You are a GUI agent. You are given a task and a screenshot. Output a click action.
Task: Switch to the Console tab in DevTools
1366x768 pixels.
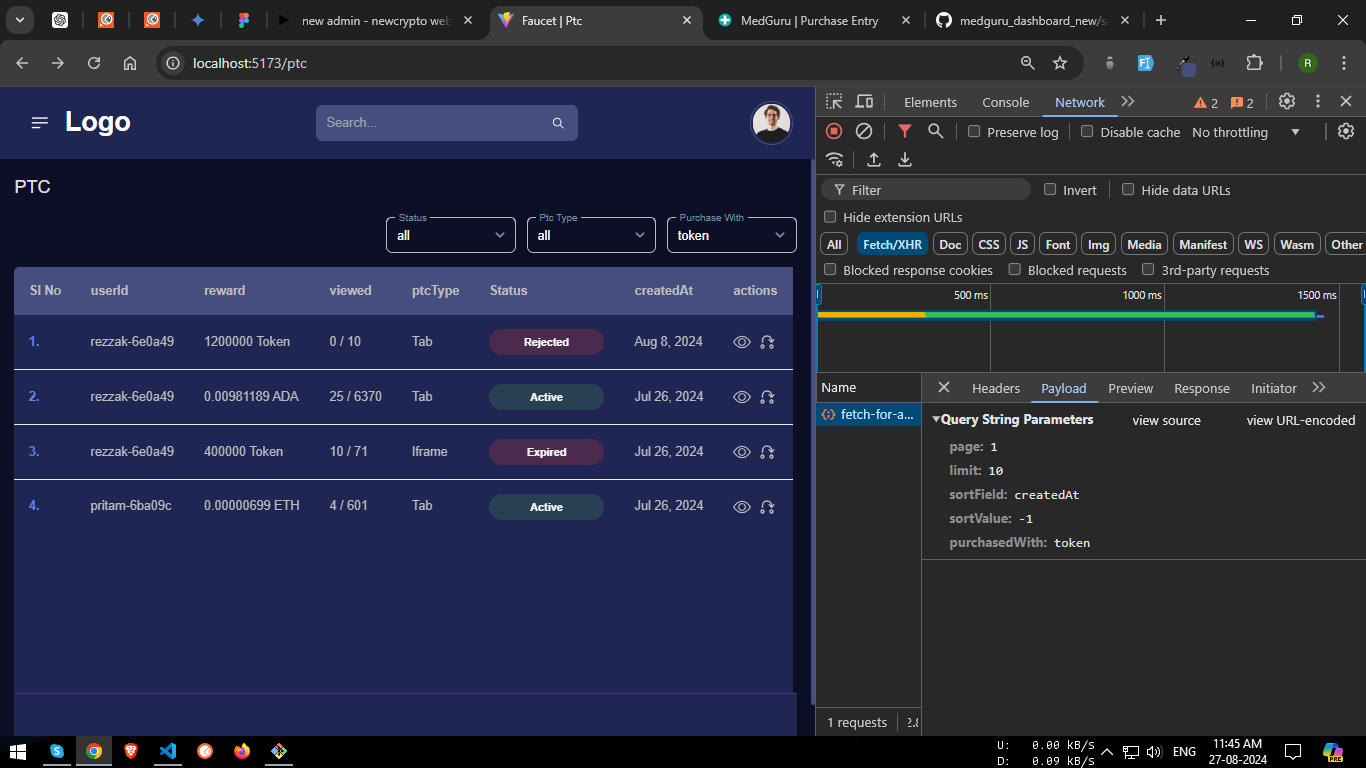[1005, 102]
